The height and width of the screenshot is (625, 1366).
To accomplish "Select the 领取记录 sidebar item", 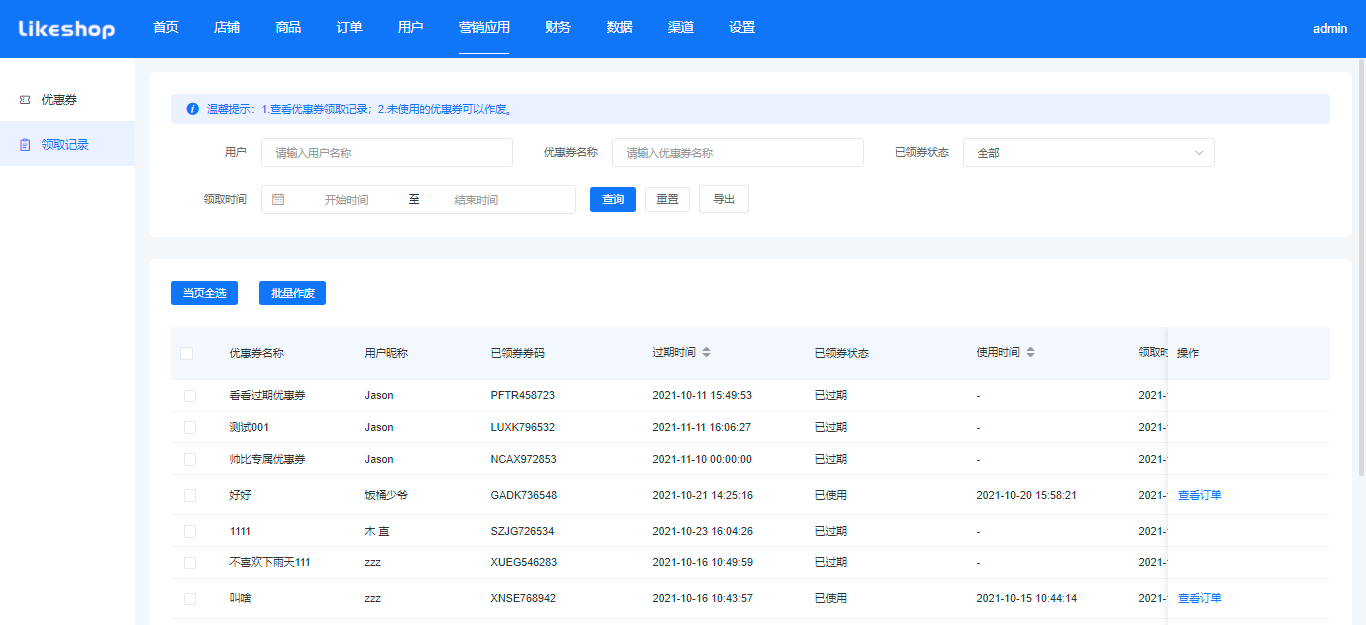I will click(x=67, y=145).
